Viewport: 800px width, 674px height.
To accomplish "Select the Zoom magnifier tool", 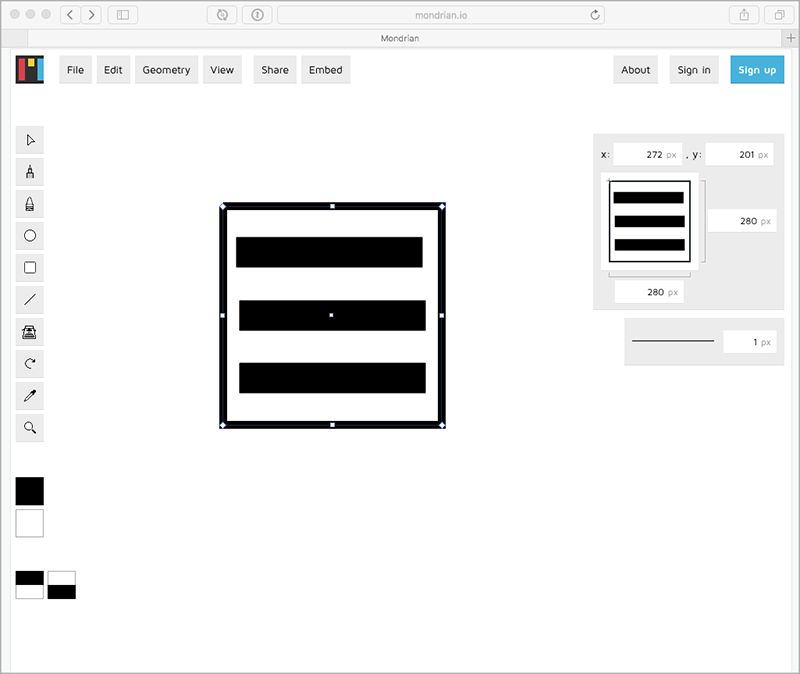I will click(30, 428).
